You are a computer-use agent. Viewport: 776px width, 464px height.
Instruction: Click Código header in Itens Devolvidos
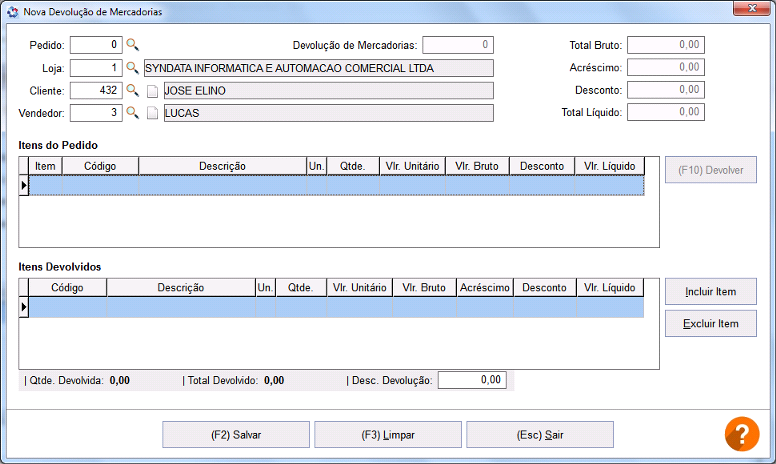68,288
